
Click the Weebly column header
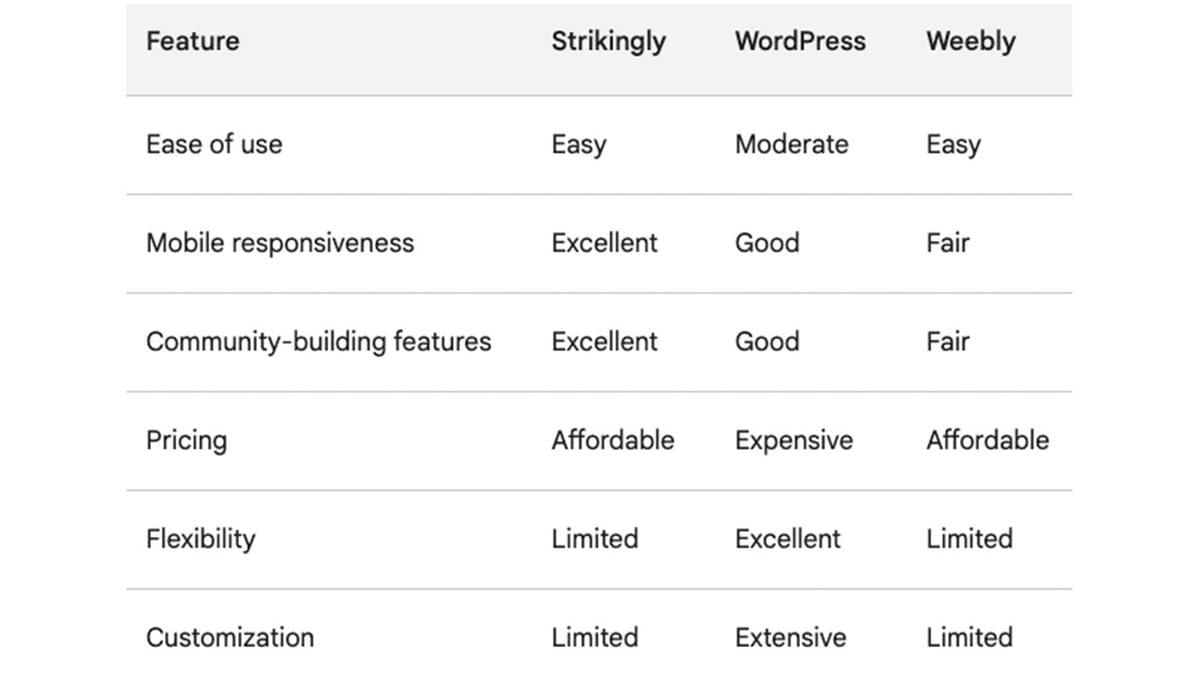[970, 42]
